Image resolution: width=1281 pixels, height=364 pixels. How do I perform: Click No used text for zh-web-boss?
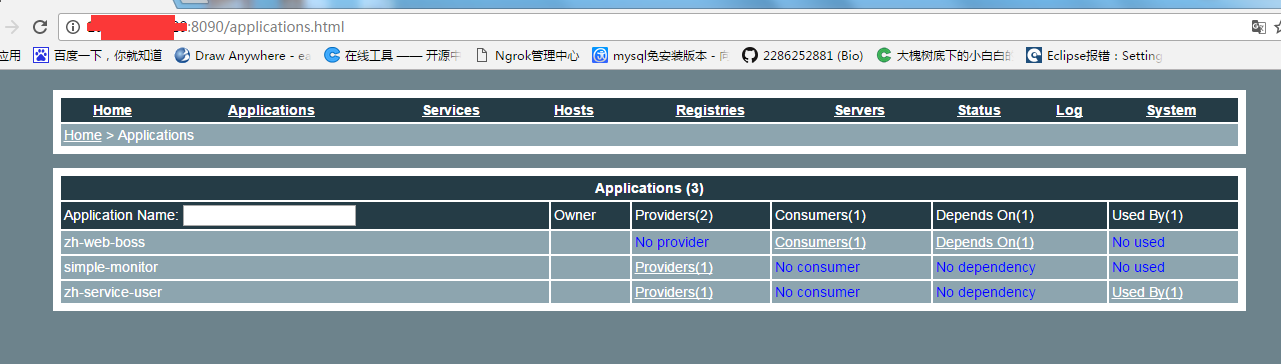(1138, 242)
